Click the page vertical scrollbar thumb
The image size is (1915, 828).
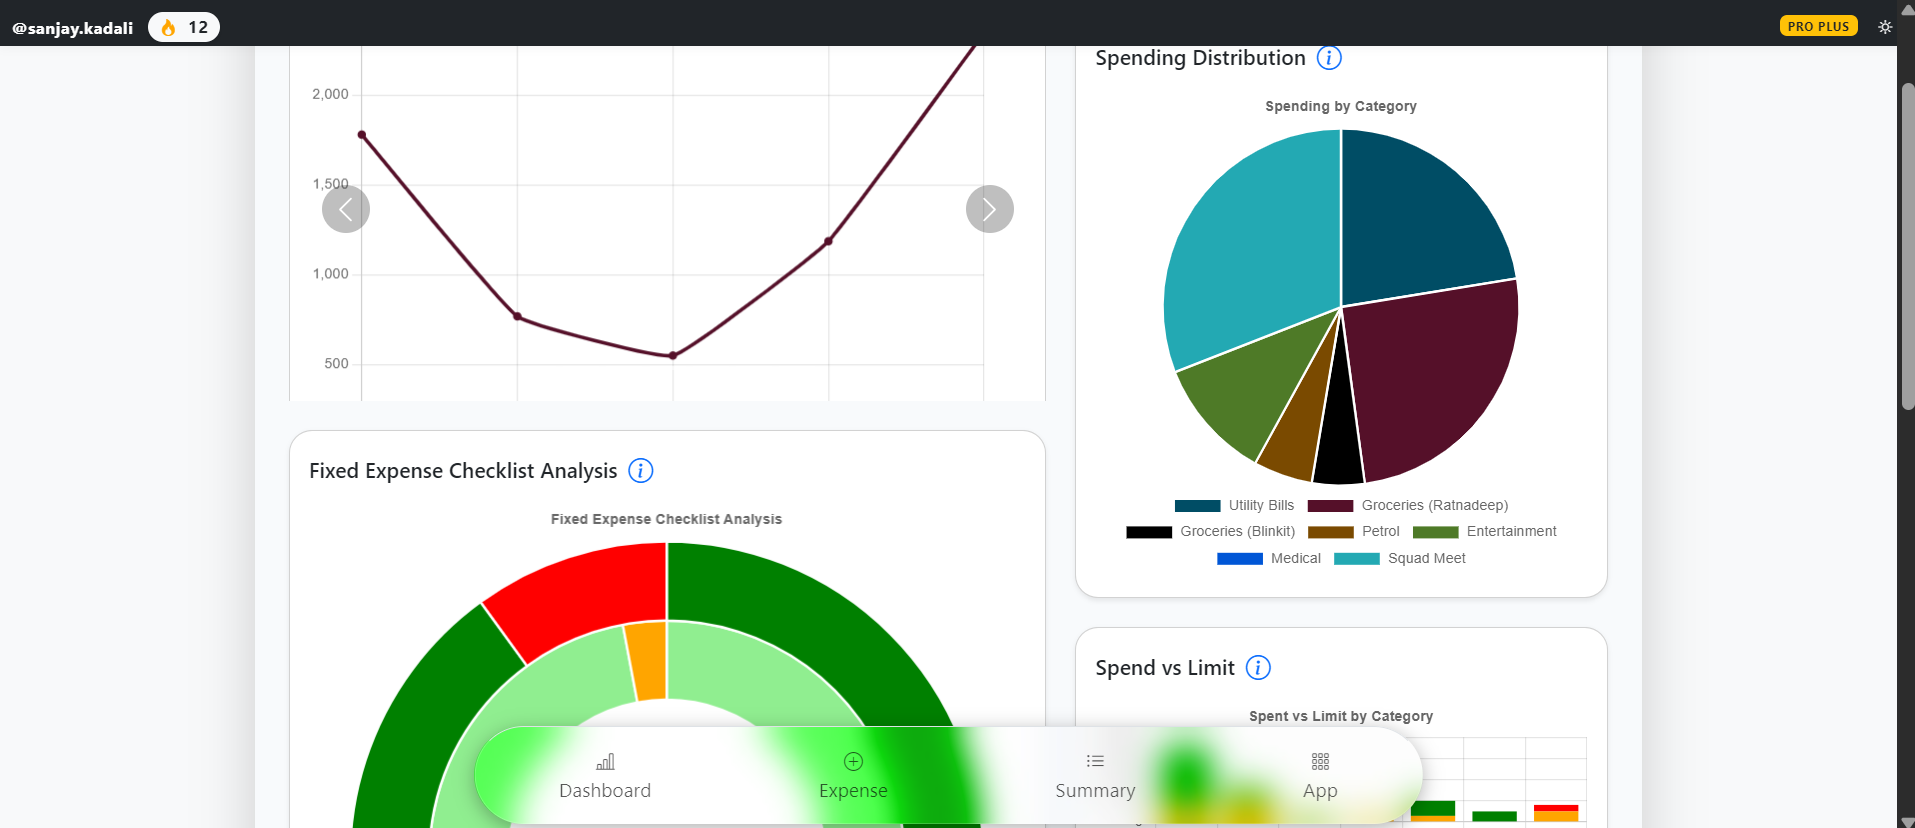coord(1907,245)
